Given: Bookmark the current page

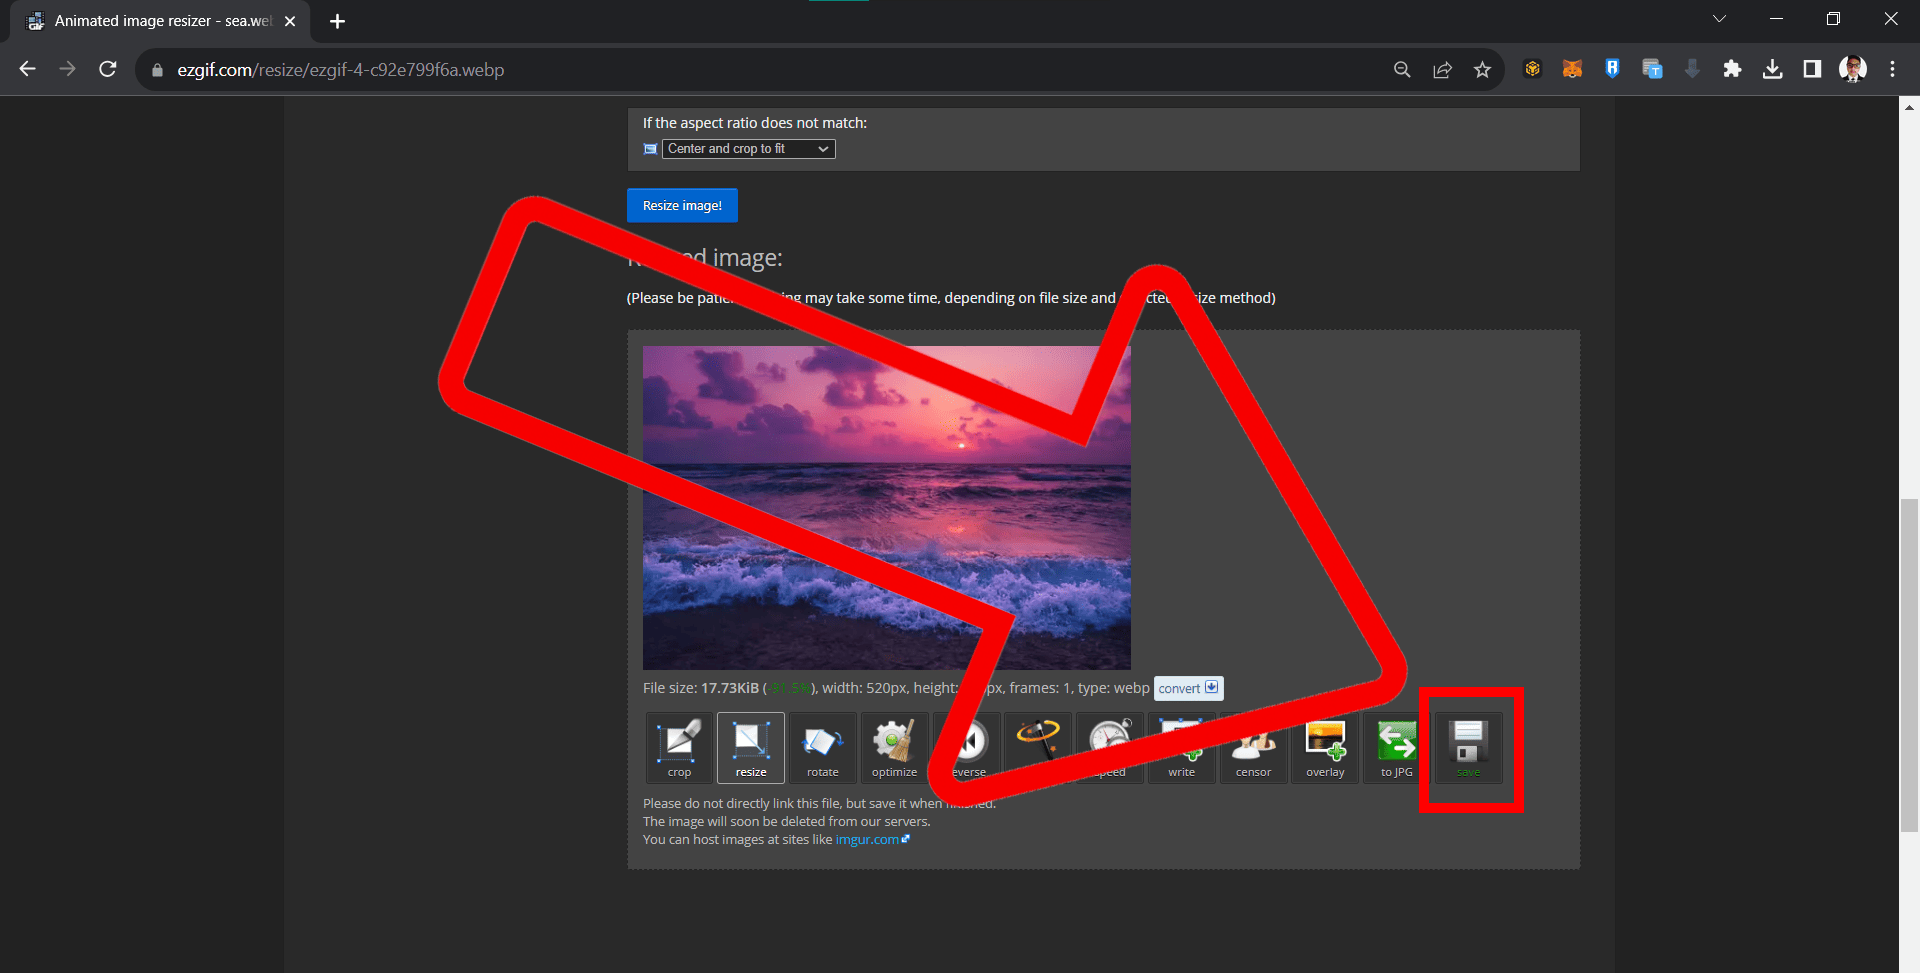Looking at the screenshot, I should point(1483,69).
